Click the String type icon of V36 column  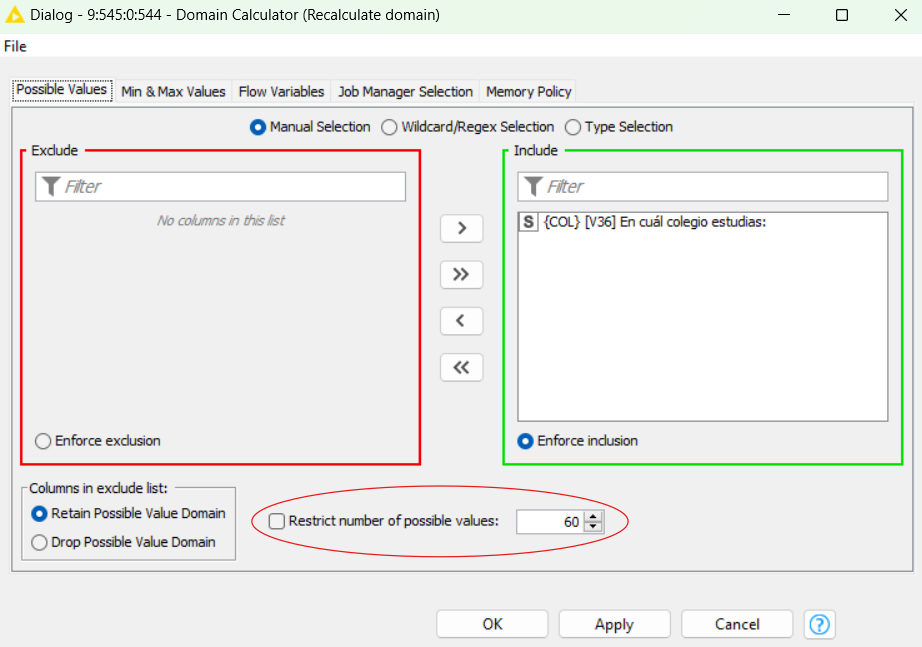pos(528,222)
